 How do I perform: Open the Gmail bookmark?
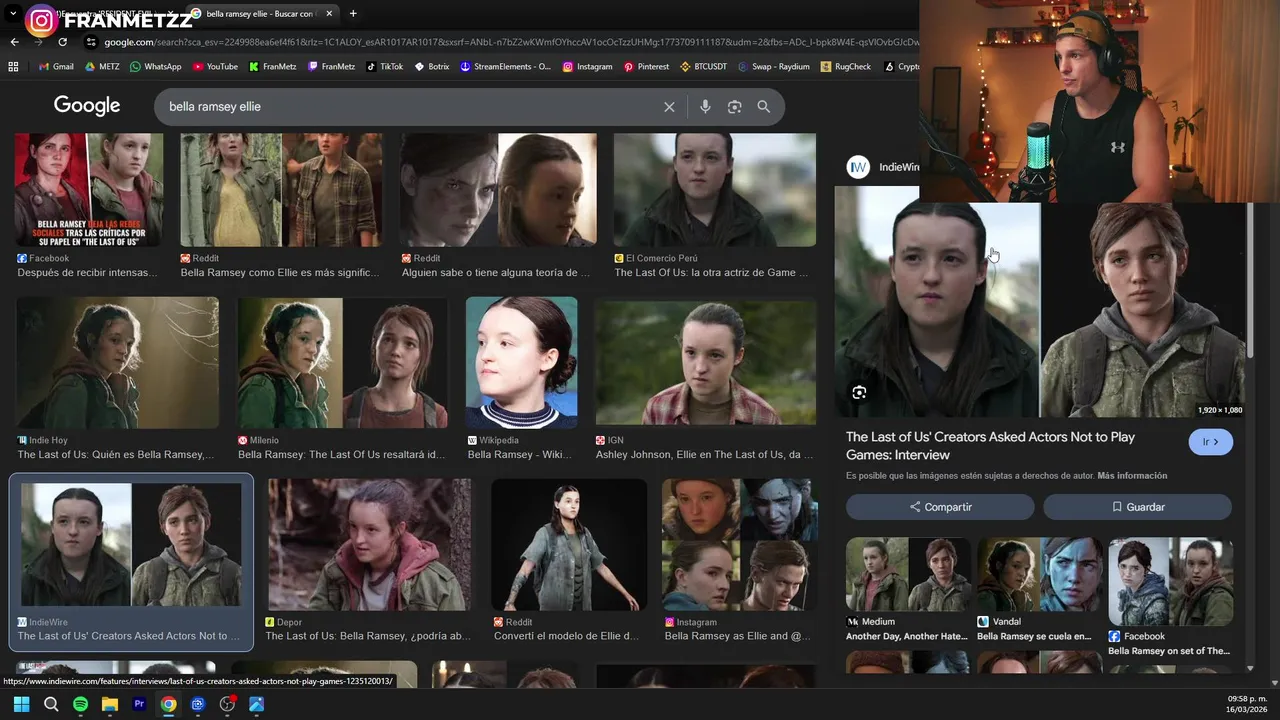[56, 67]
